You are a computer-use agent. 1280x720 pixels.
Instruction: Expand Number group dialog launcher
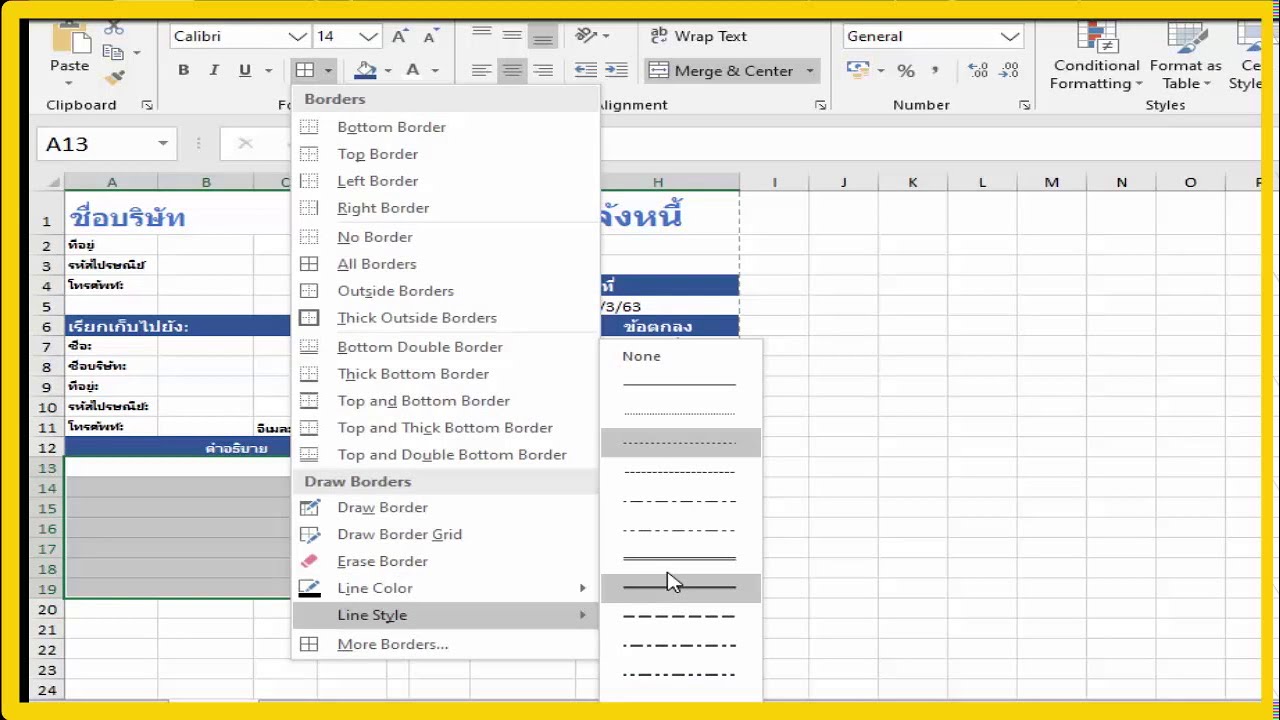pos(1024,105)
